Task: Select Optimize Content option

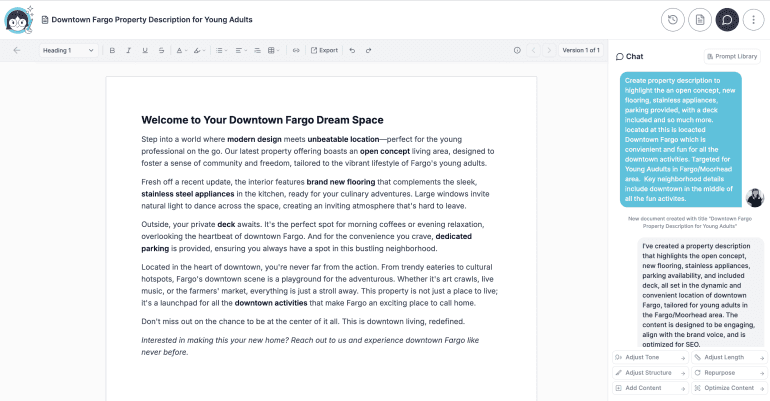Action: point(727,387)
